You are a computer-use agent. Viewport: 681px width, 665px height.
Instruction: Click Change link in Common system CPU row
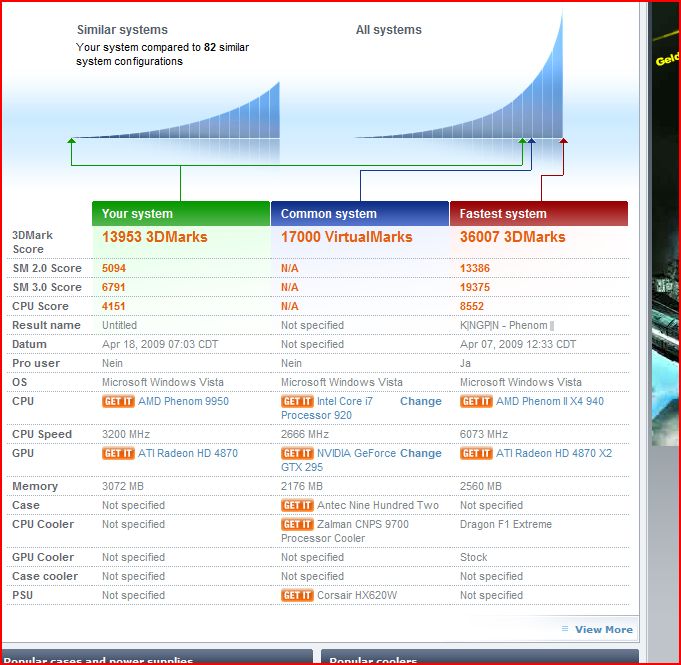coord(420,401)
